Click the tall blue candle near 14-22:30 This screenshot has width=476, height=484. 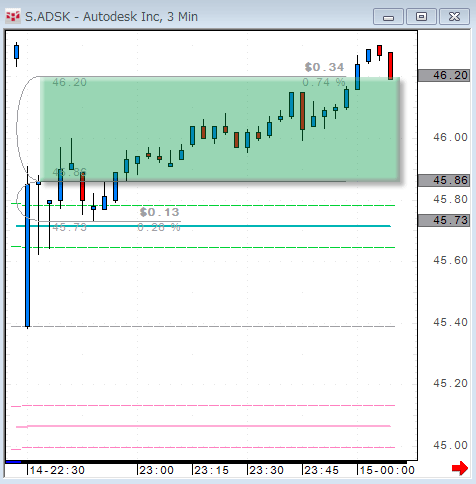coord(27,255)
